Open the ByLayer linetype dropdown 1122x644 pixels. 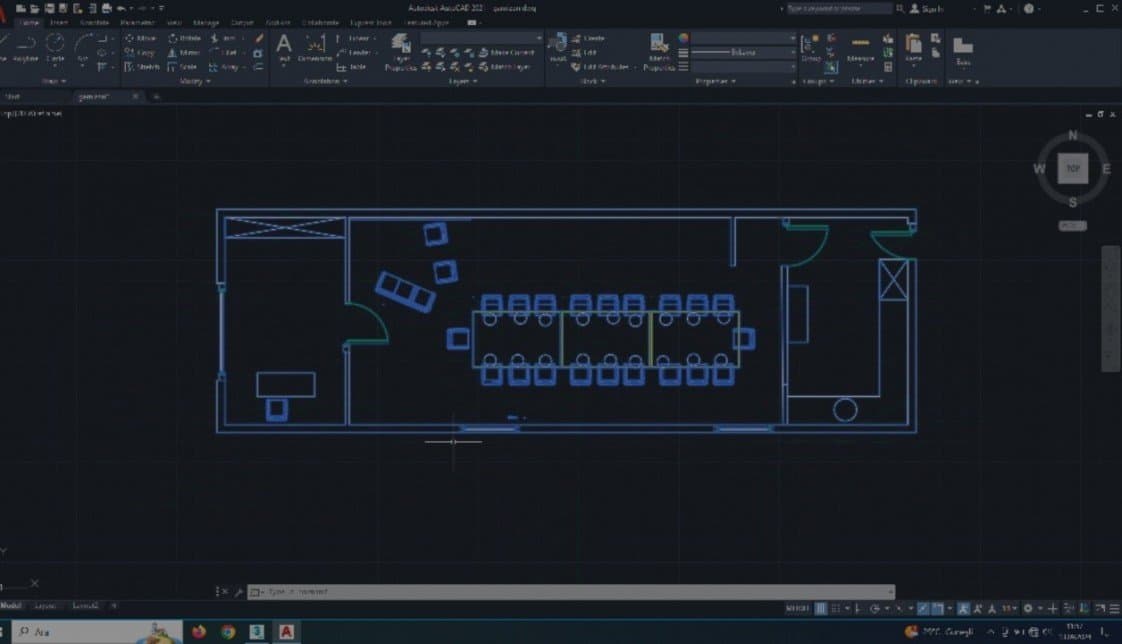743,52
